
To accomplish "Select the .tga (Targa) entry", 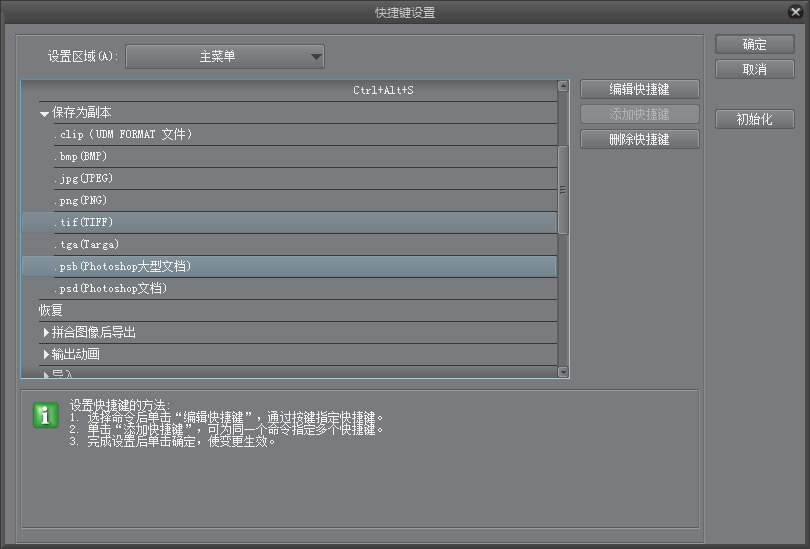I will point(86,244).
